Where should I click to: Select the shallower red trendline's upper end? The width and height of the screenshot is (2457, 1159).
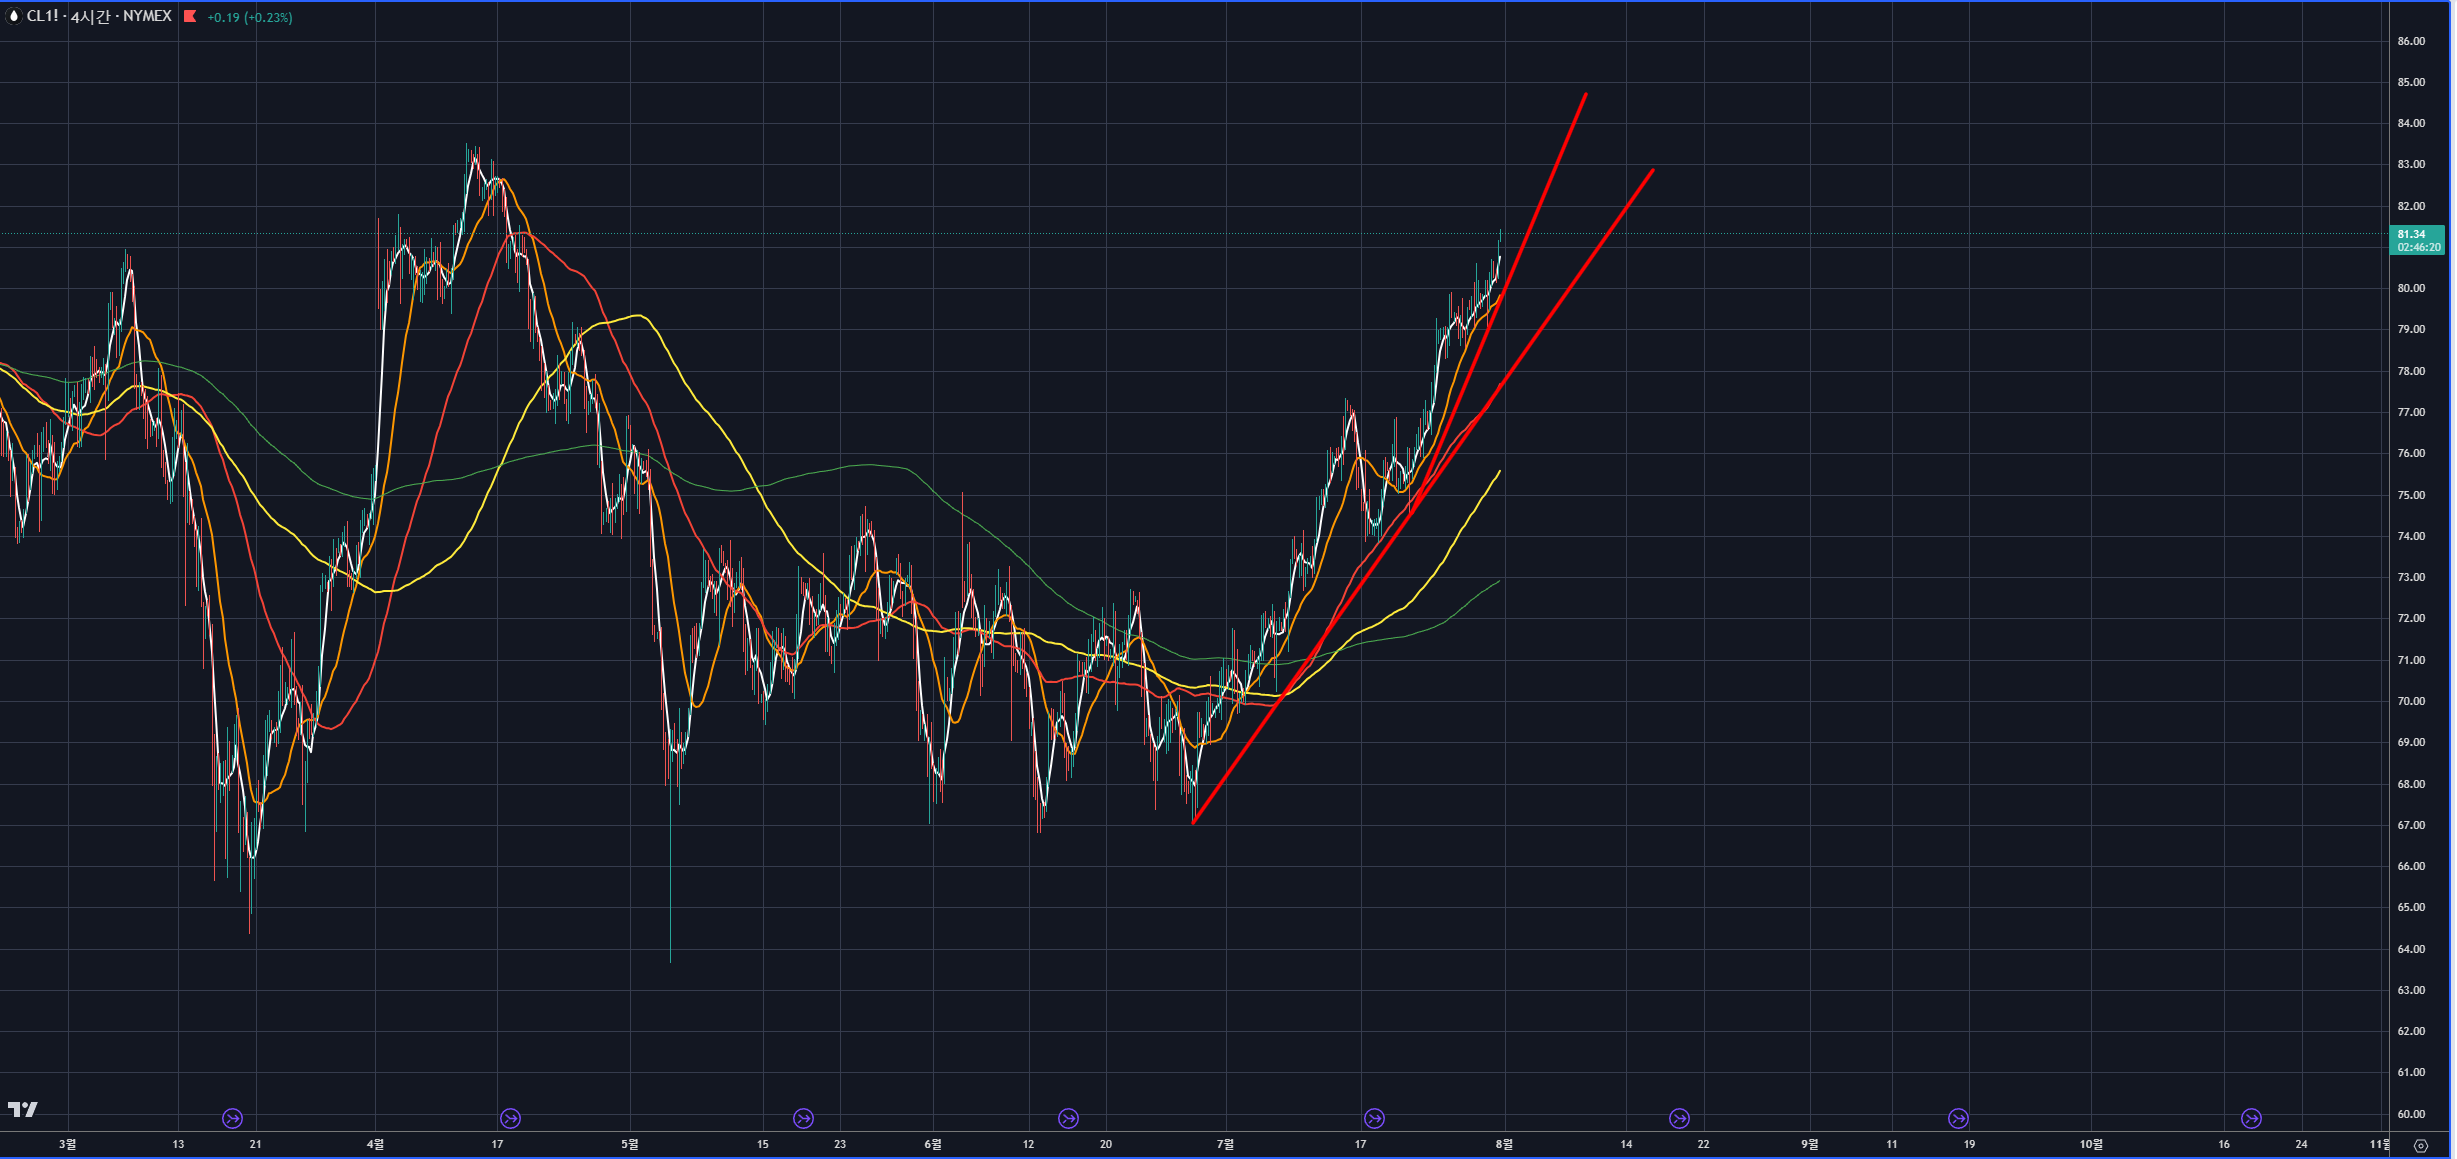pos(1651,171)
